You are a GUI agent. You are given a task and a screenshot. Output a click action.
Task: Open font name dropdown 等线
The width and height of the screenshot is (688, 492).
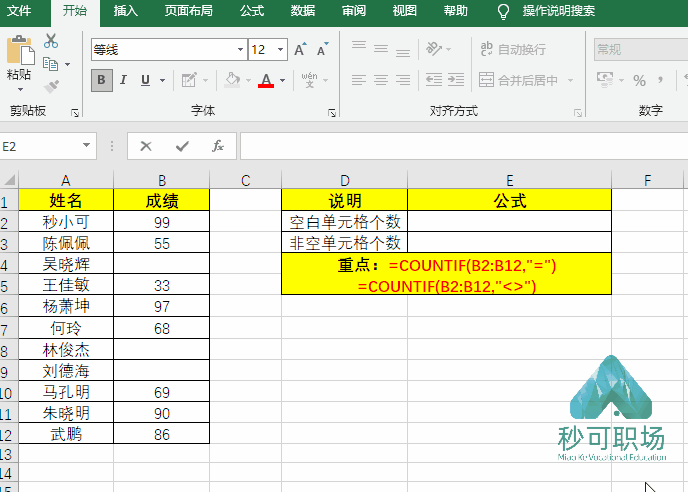coord(240,50)
